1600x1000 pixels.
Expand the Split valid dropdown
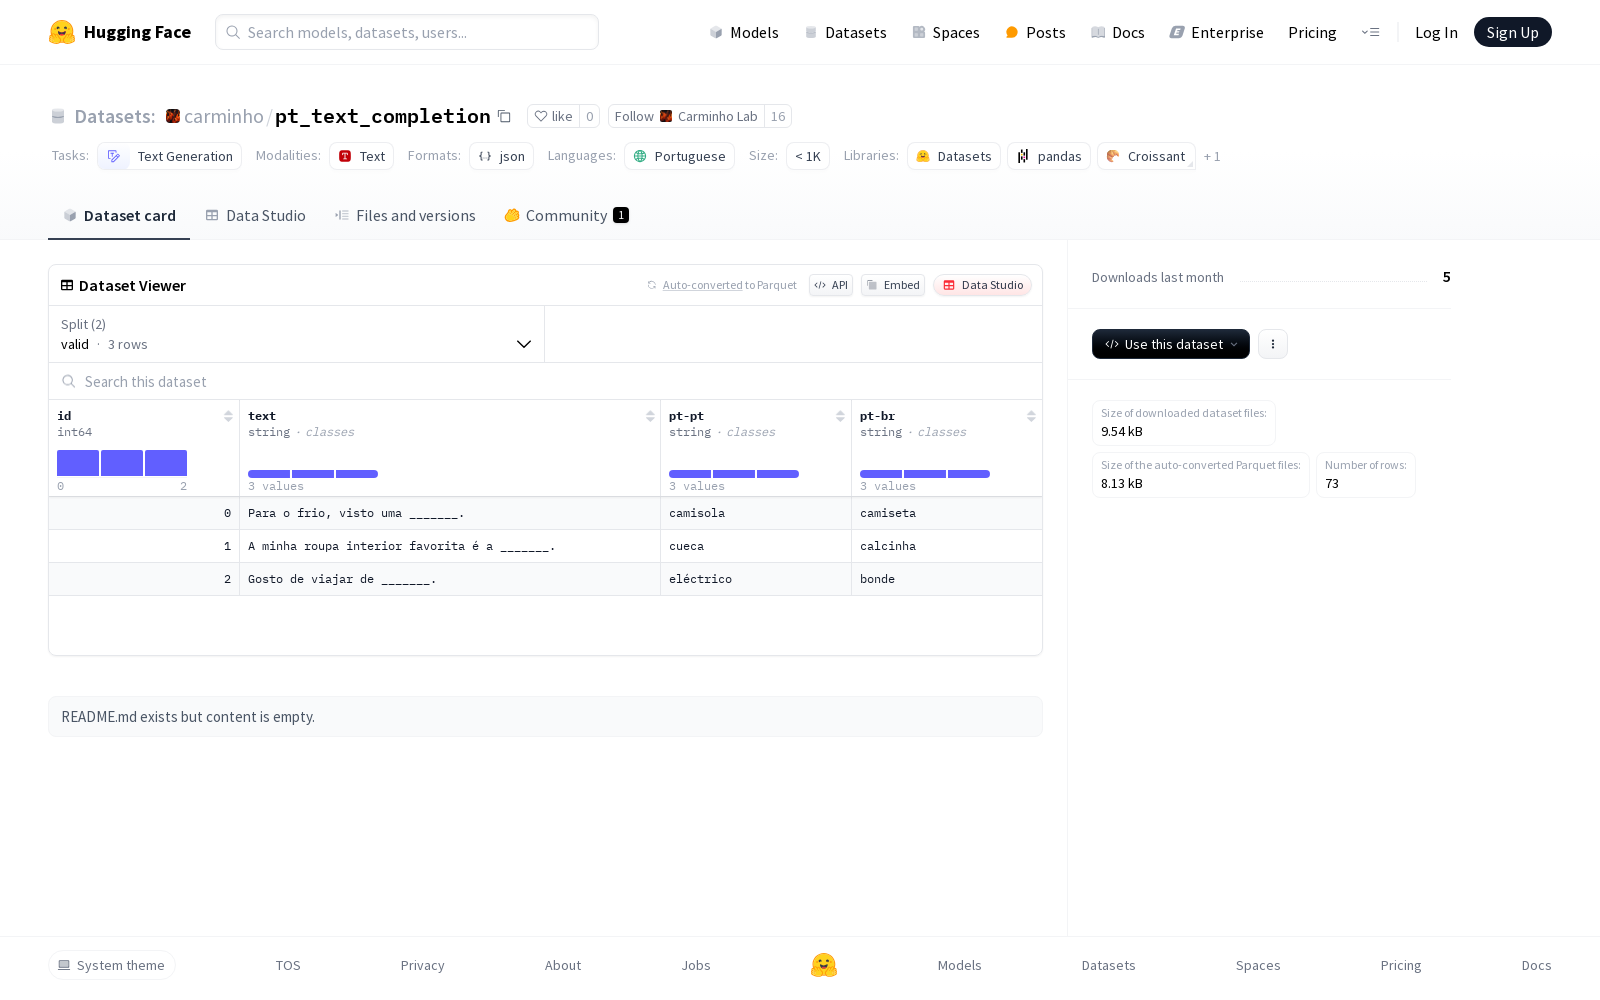coord(297,334)
